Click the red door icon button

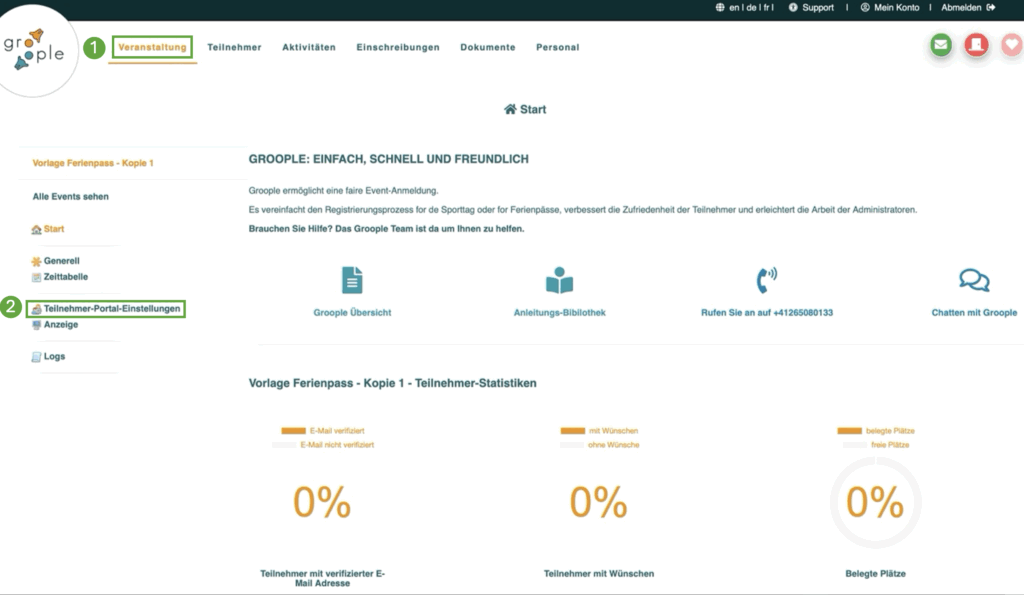coord(976,46)
